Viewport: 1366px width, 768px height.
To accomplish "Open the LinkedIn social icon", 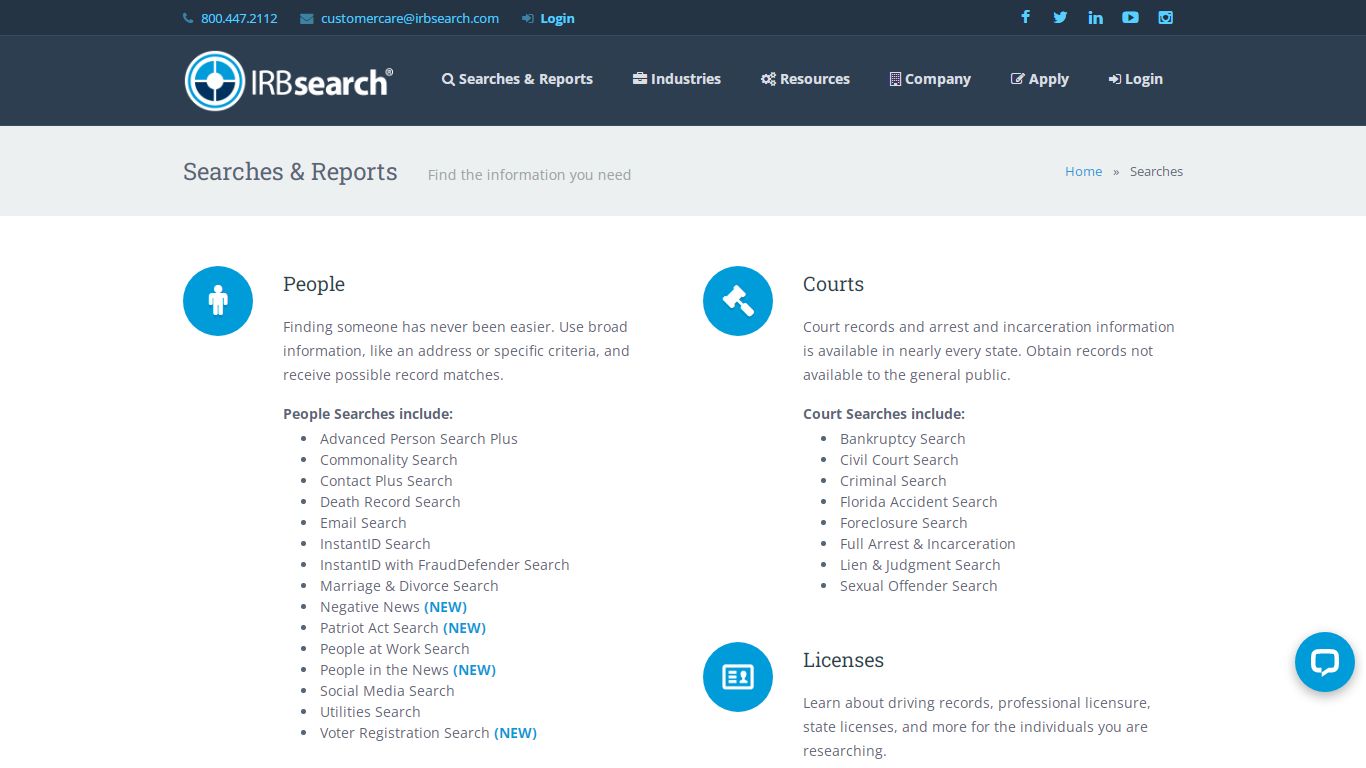I will pyautogui.click(x=1095, y=17).
